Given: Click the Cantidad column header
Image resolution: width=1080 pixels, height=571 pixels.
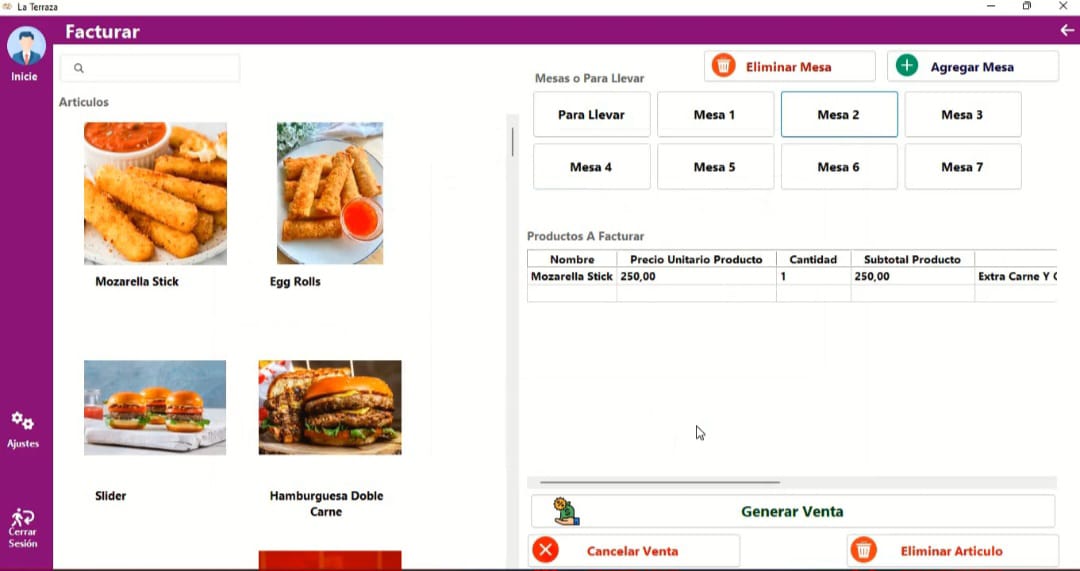Looking at the screenshot, I should point(813,260).
